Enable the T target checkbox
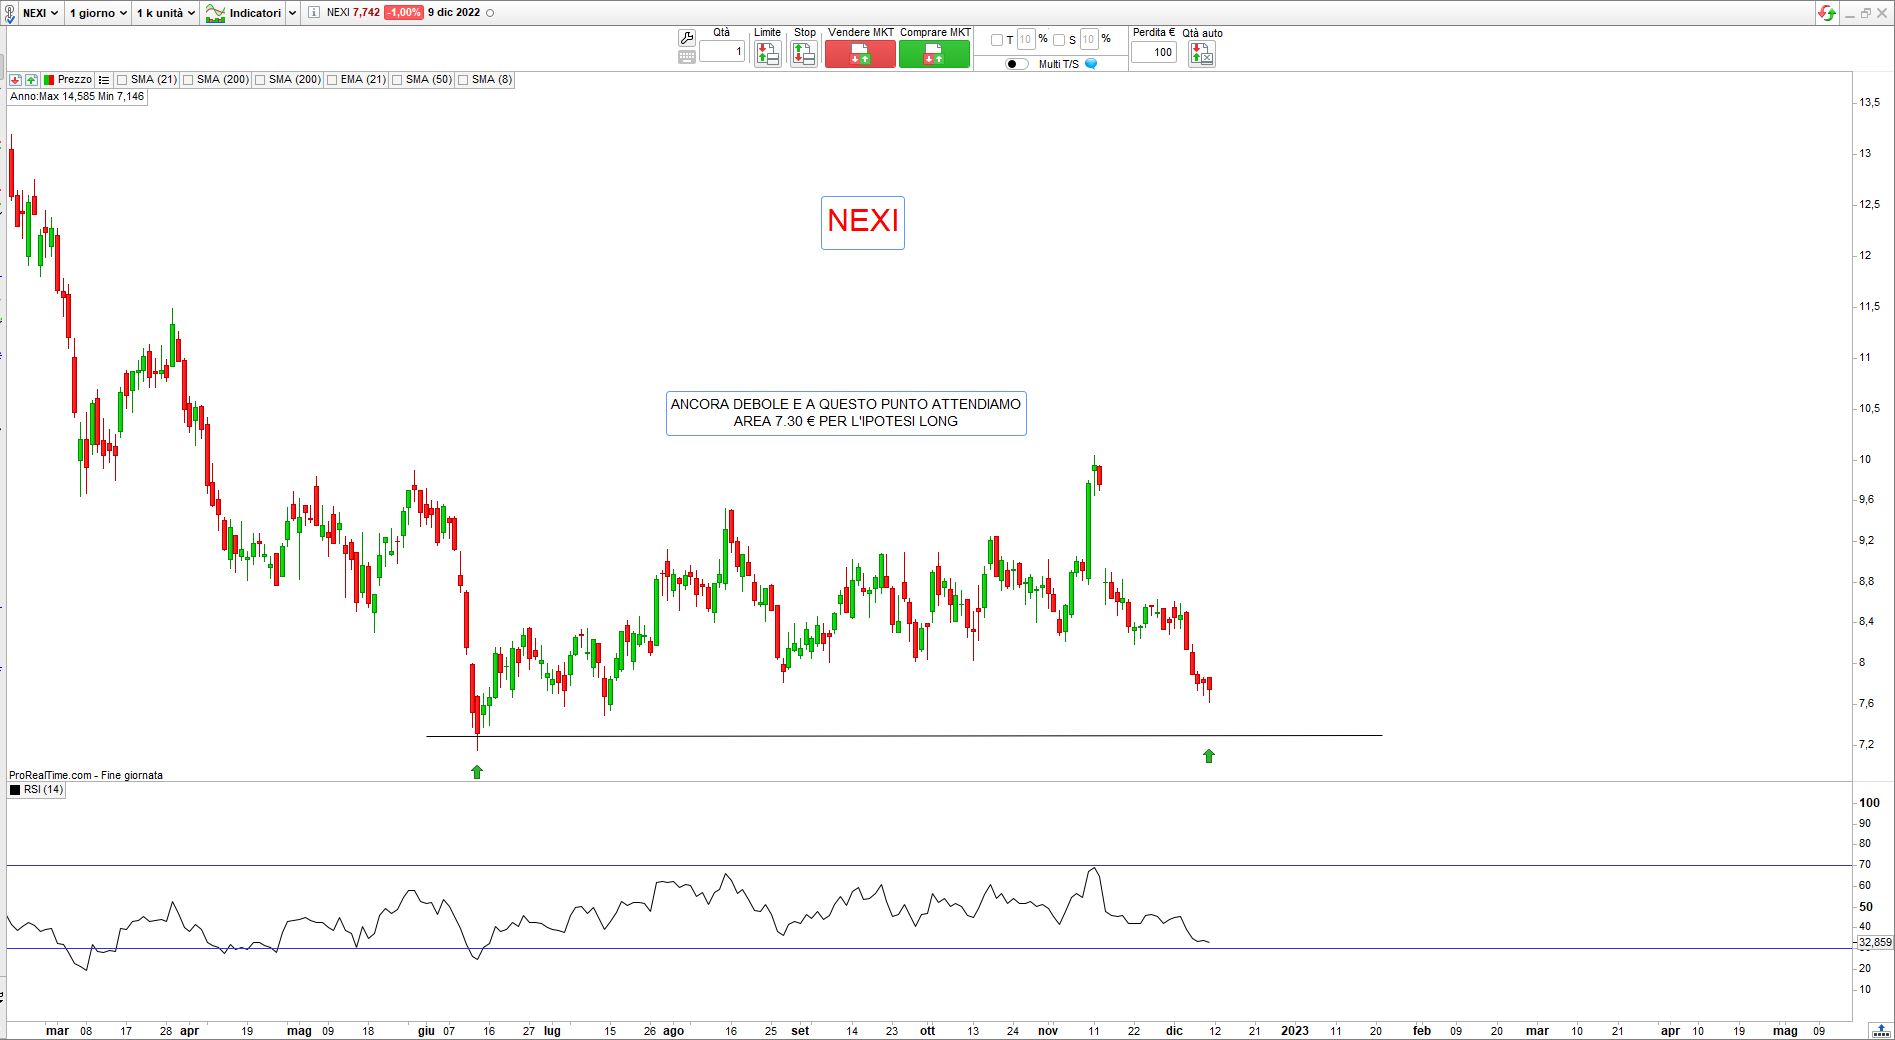The height and width of the screenshot is (1040, 1895). pos(996,40)
